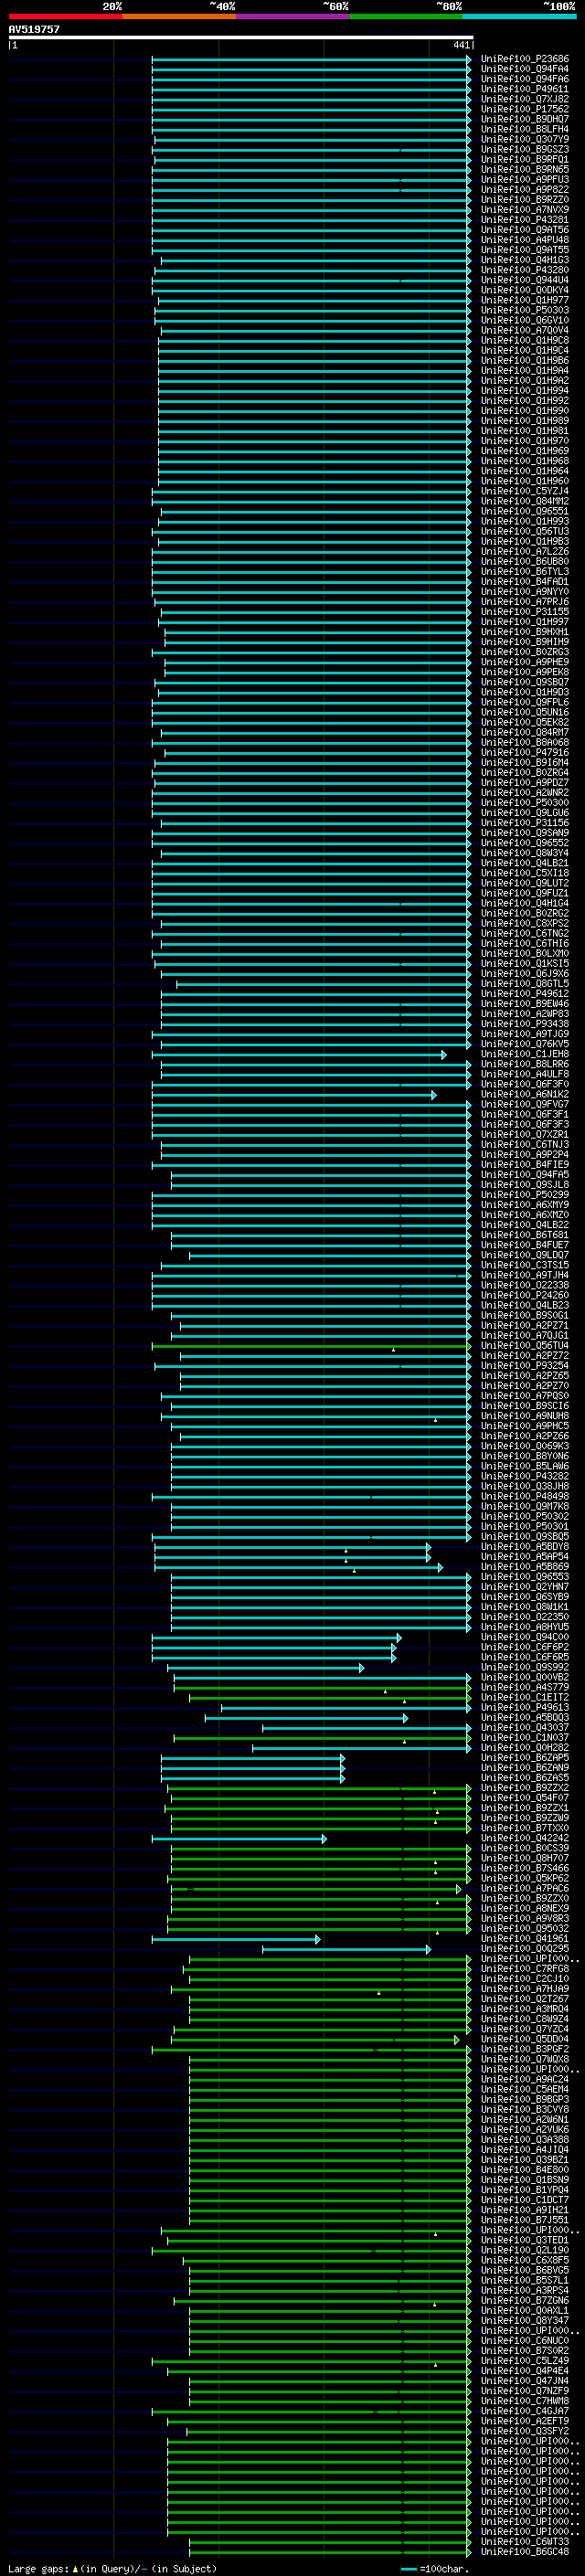Click the green ~80% identity legend segment
585x2576 pixels.
pyautogui.click(x=406, y=16)
